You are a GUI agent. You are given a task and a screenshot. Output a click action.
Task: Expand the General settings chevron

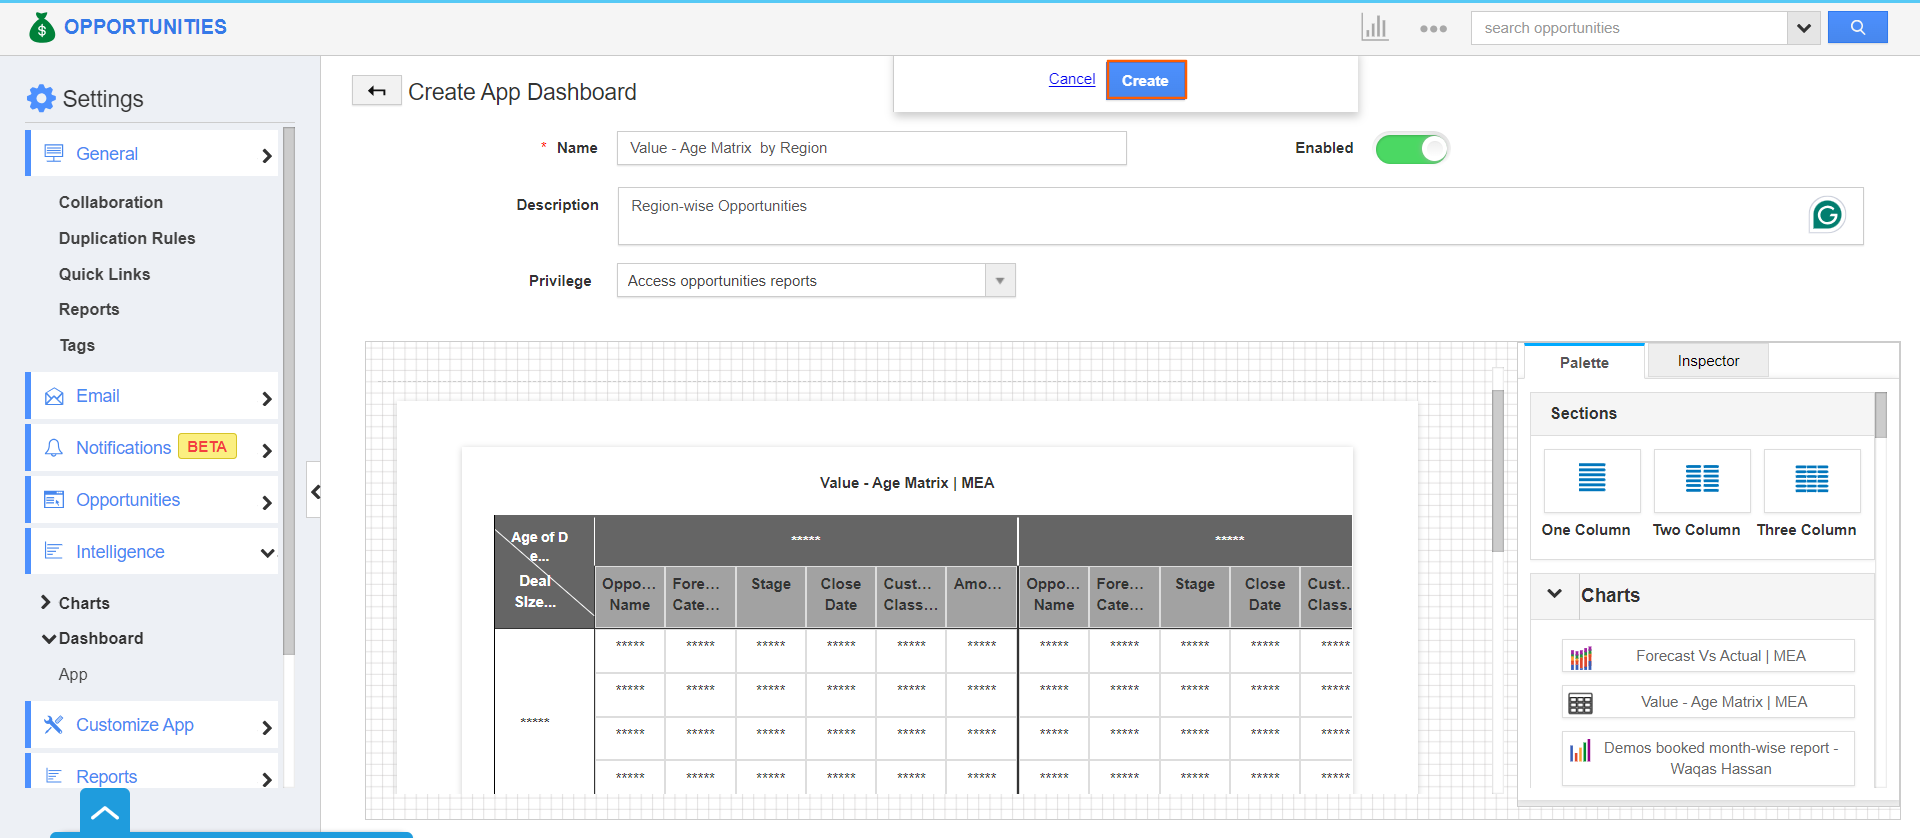(266, 155)
